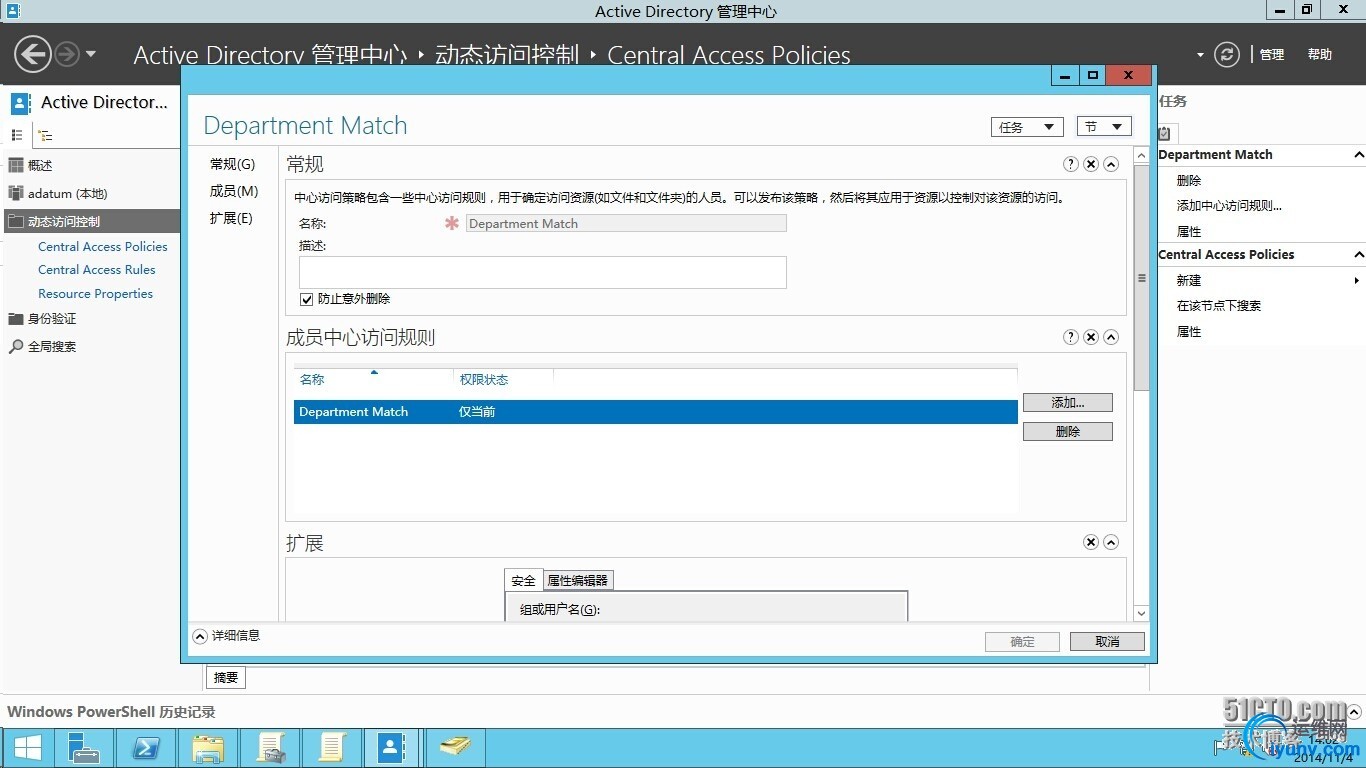Open the 管理 menu

pos(1272,55)
